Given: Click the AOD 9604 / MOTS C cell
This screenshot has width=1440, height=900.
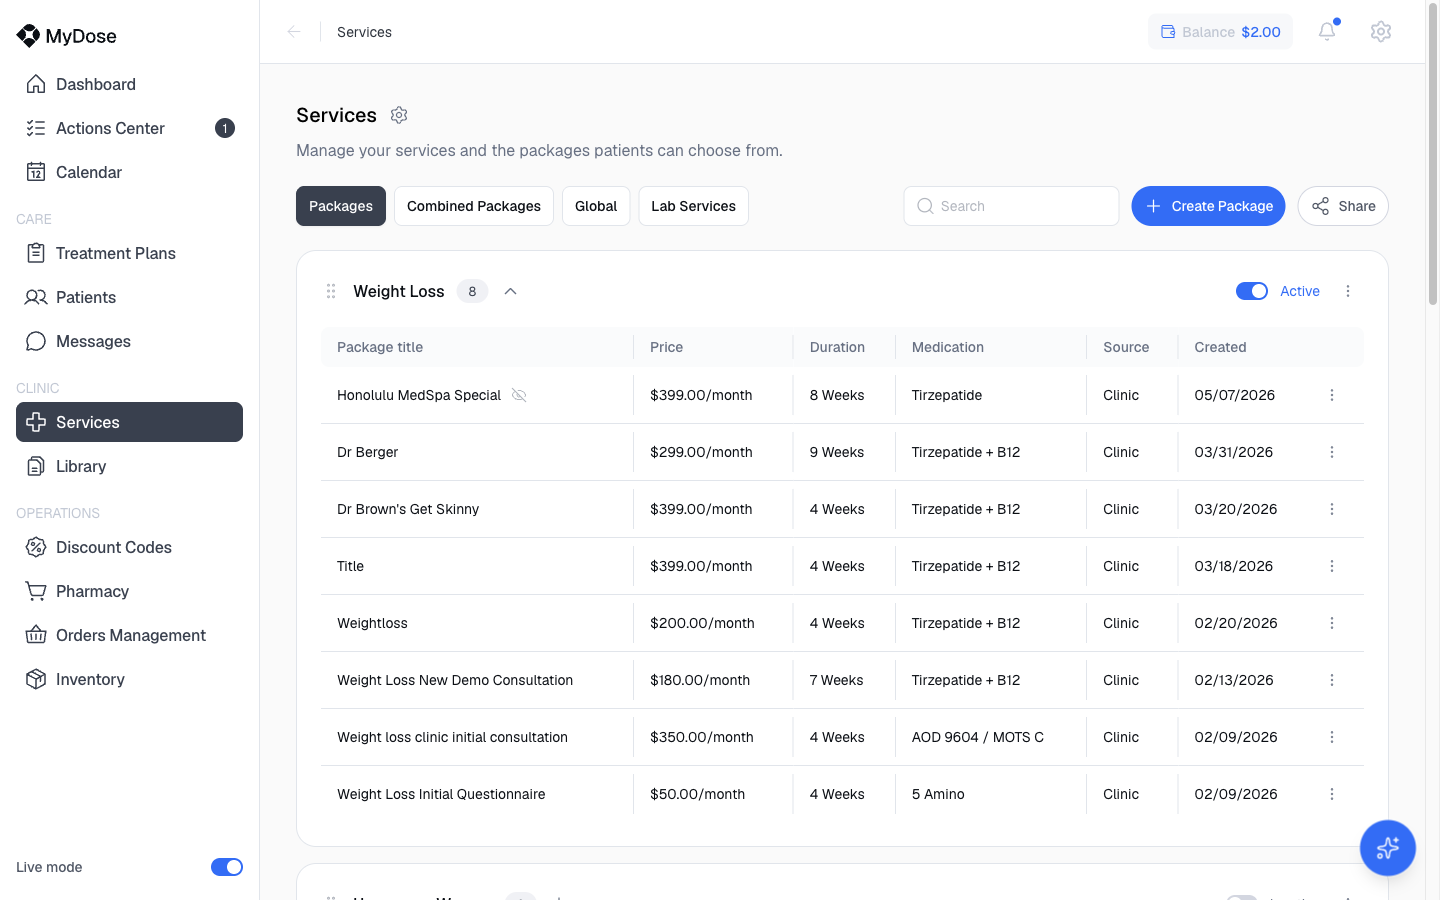Looking at the screenshot, I should point(978,737).
